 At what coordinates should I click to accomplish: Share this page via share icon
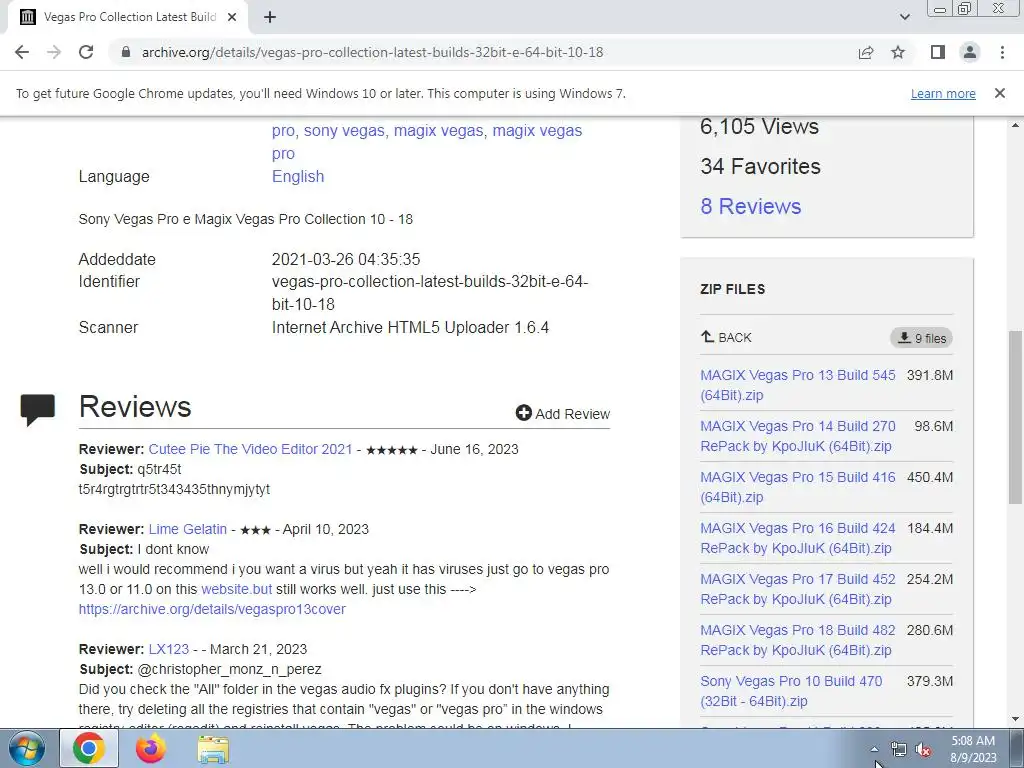pos(866,52)
